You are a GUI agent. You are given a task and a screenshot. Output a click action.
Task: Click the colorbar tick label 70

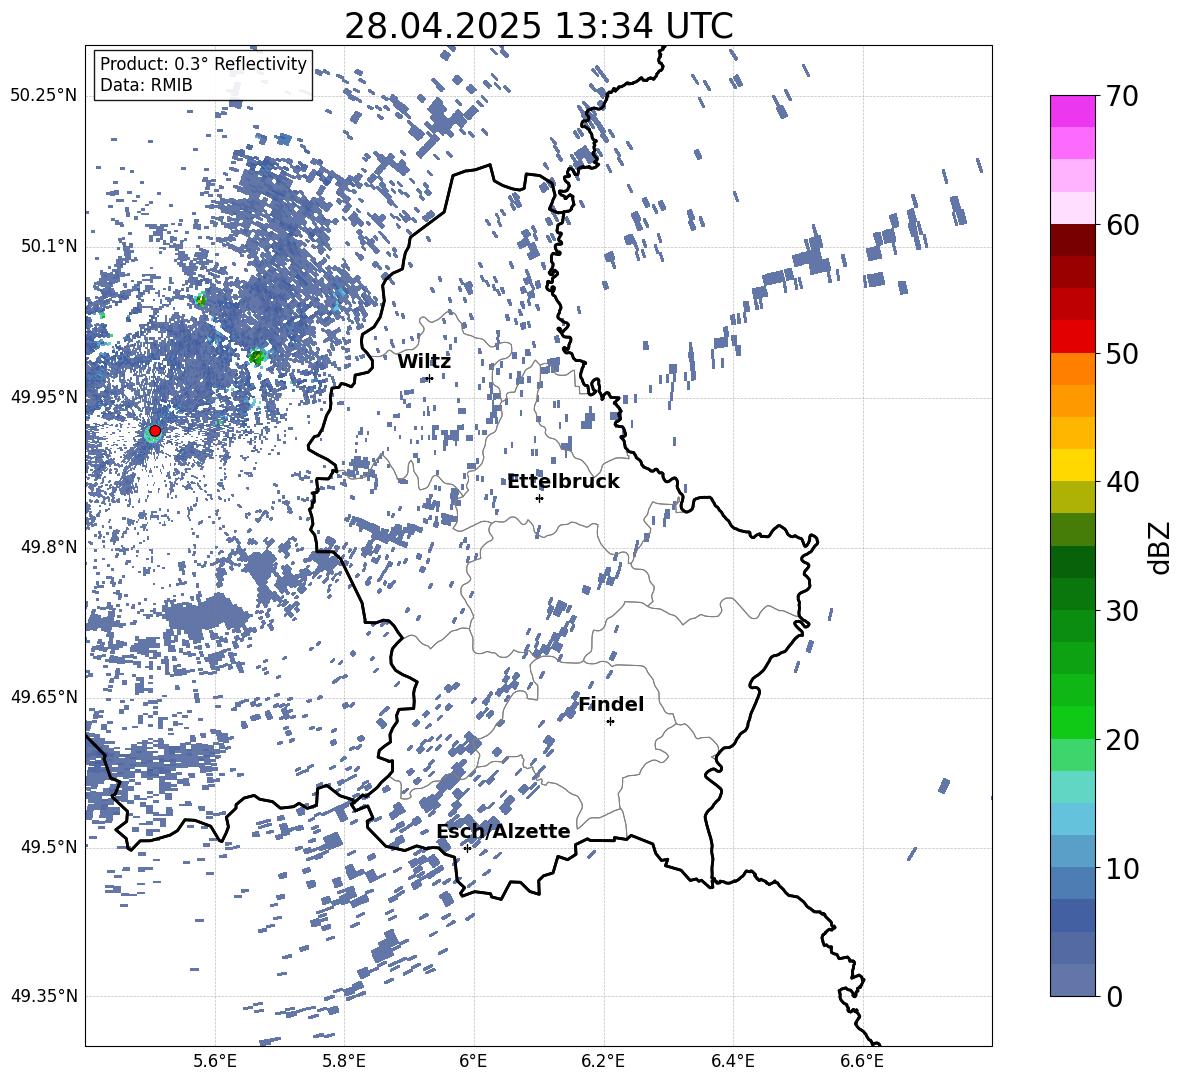point(1122,96)
